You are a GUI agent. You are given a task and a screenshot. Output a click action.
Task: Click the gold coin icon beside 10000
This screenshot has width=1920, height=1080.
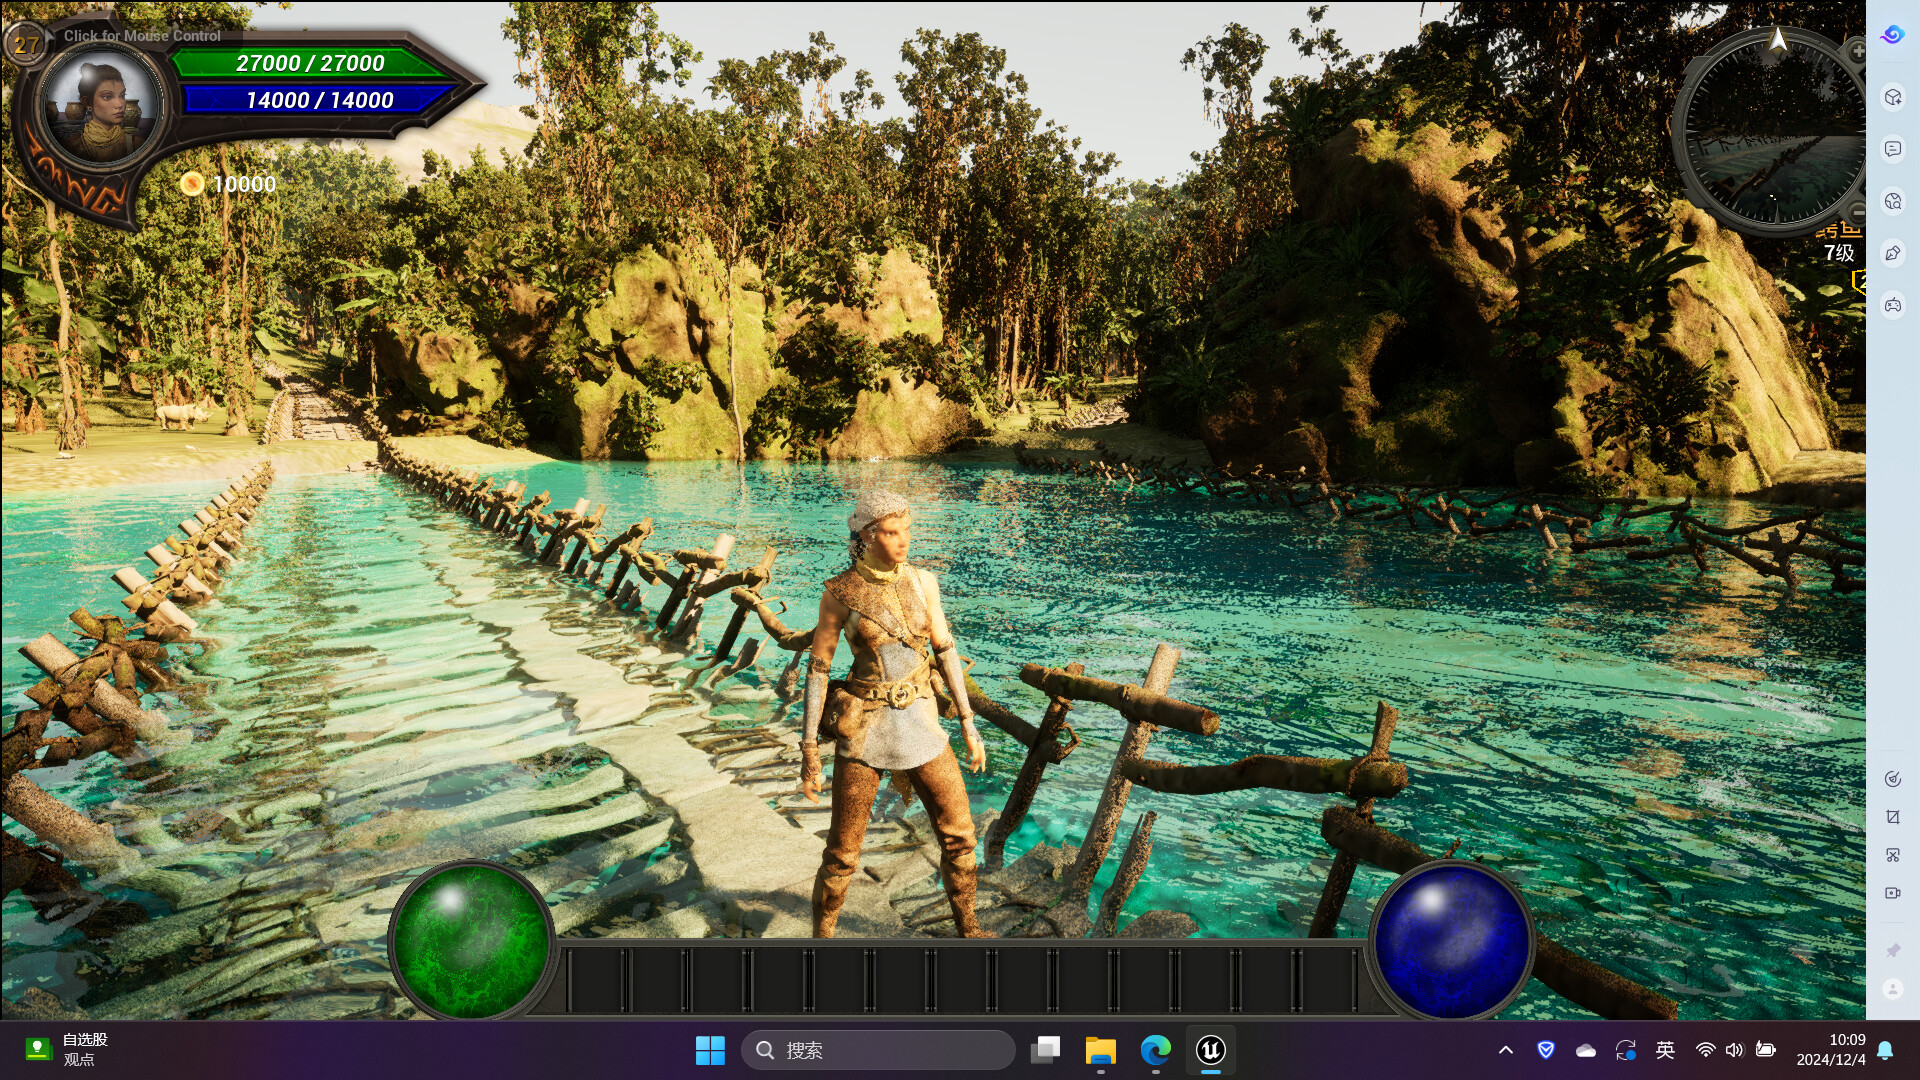pos(192,184)
